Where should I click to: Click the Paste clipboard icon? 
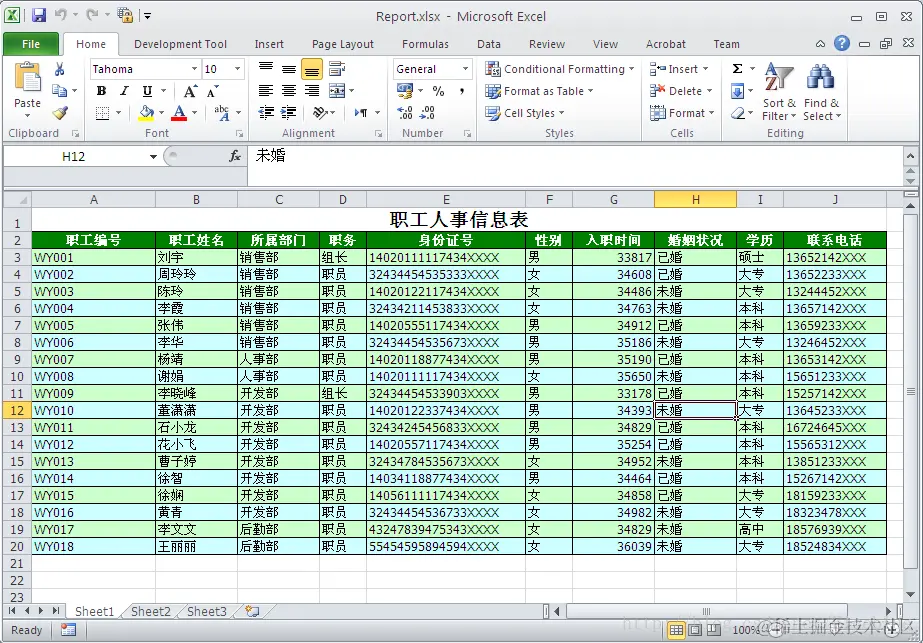(x=27, y=78)
